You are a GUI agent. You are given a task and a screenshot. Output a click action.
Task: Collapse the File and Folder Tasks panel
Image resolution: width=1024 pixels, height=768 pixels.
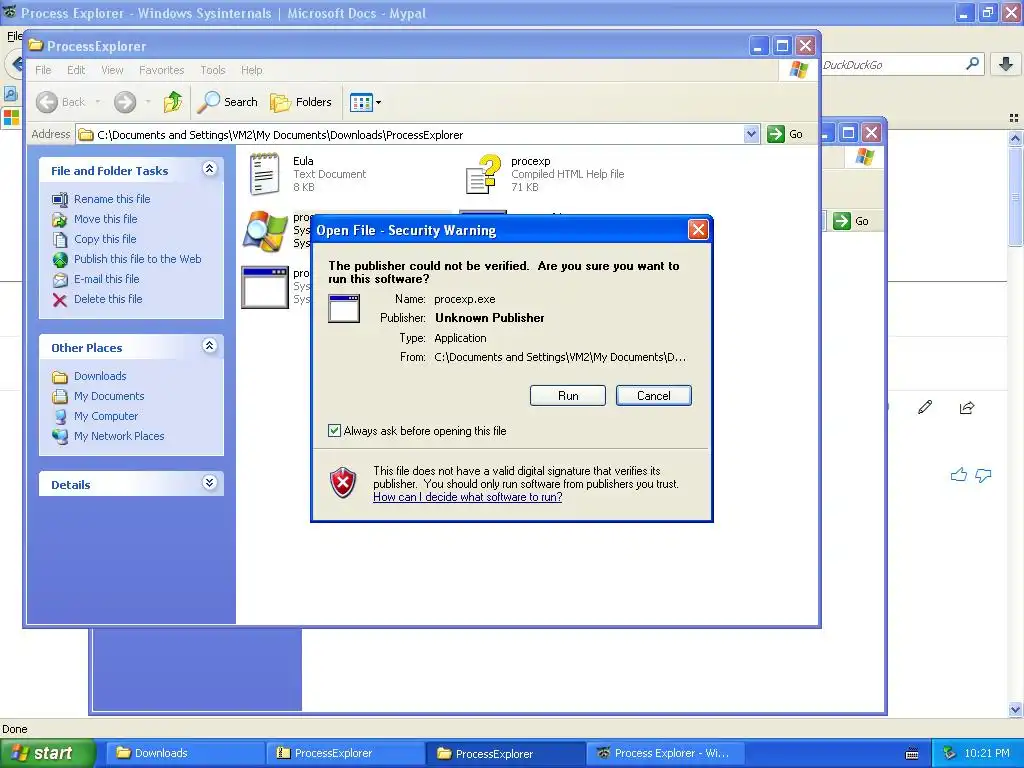209,169
